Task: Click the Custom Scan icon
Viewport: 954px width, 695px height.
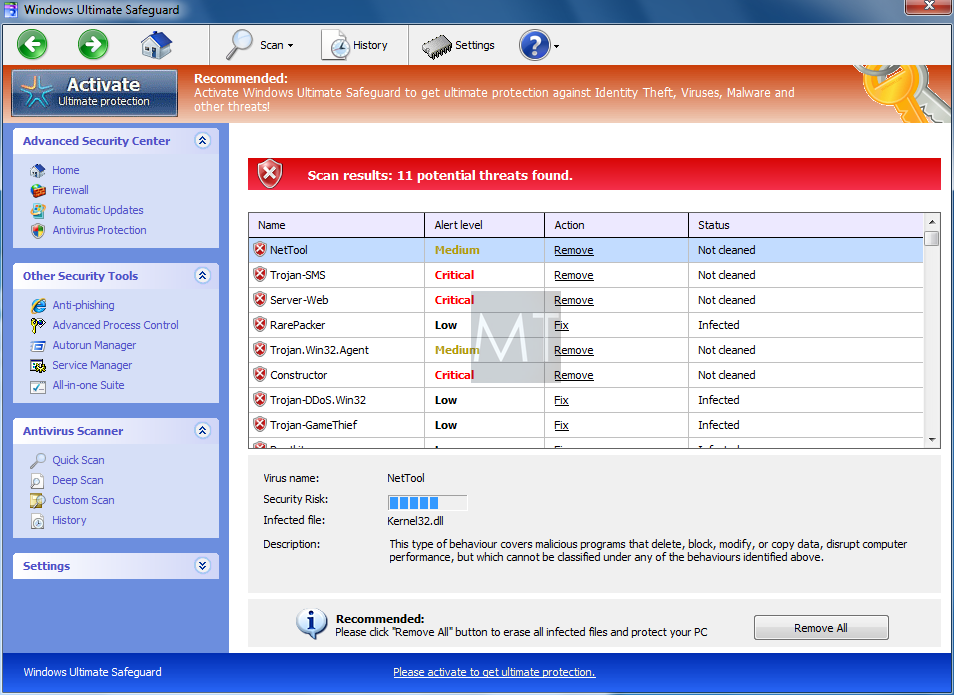Action: point(38,501)
